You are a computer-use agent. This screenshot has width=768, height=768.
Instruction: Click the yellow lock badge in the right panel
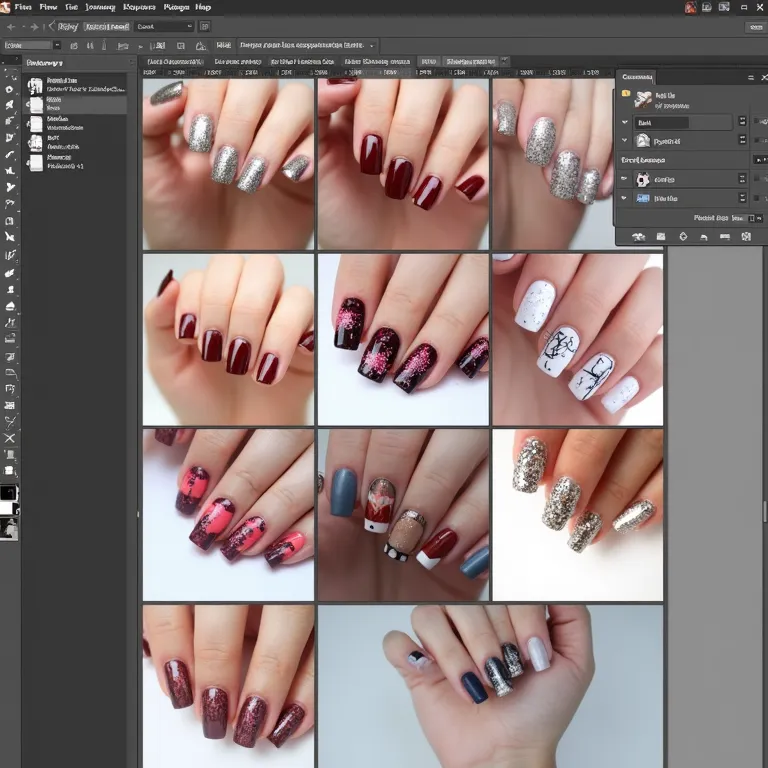point(625,93)
